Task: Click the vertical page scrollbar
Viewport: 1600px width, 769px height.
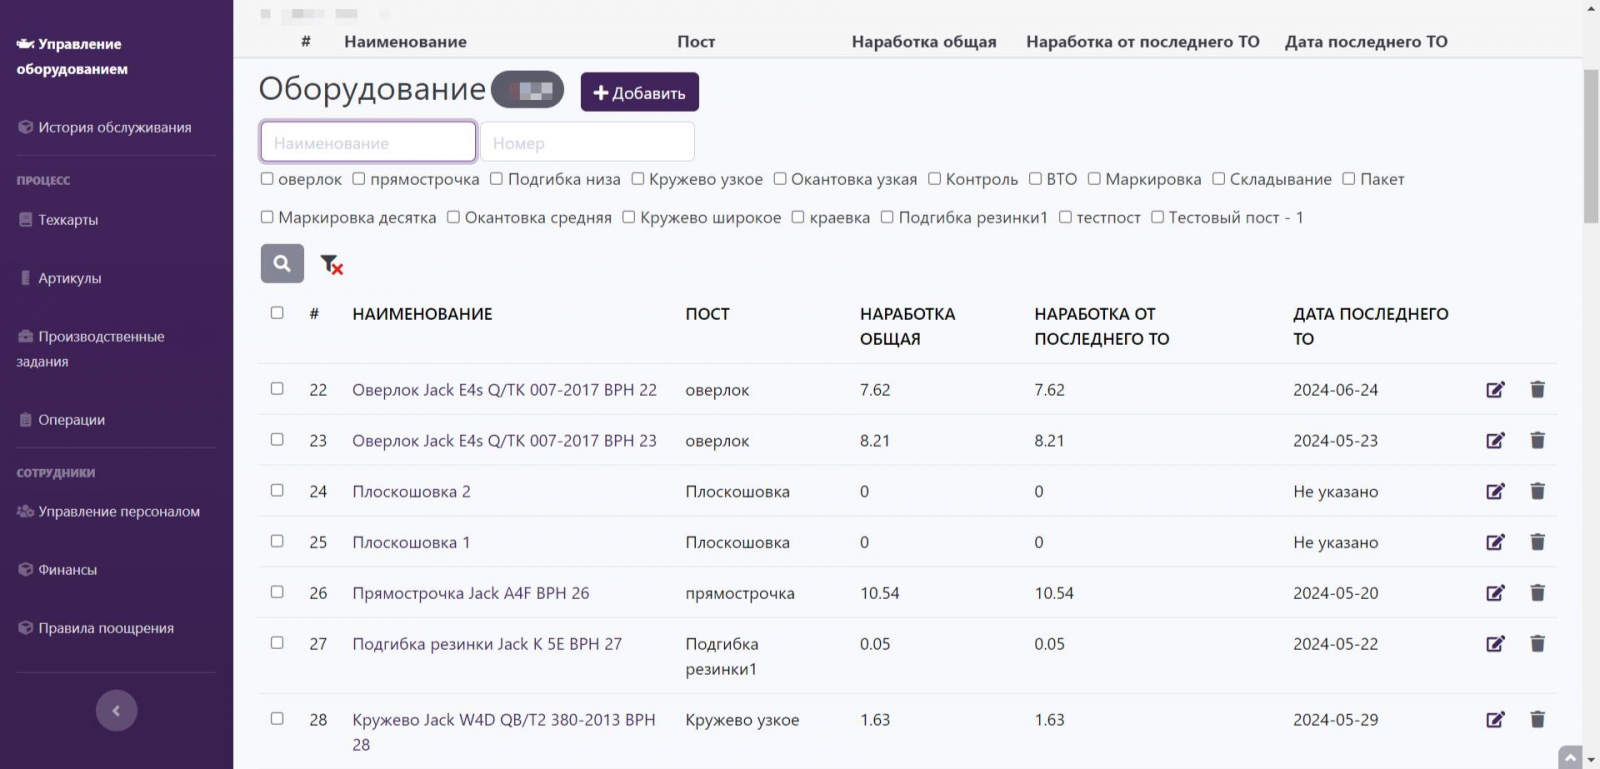Action: (1590, 147)
